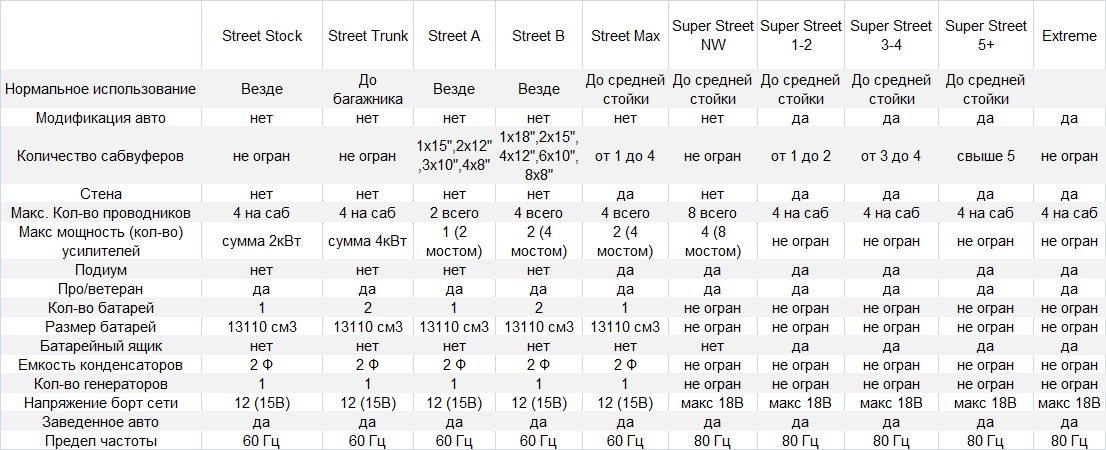Click the 'Предел частоты' row label

[x=100, y=441]
